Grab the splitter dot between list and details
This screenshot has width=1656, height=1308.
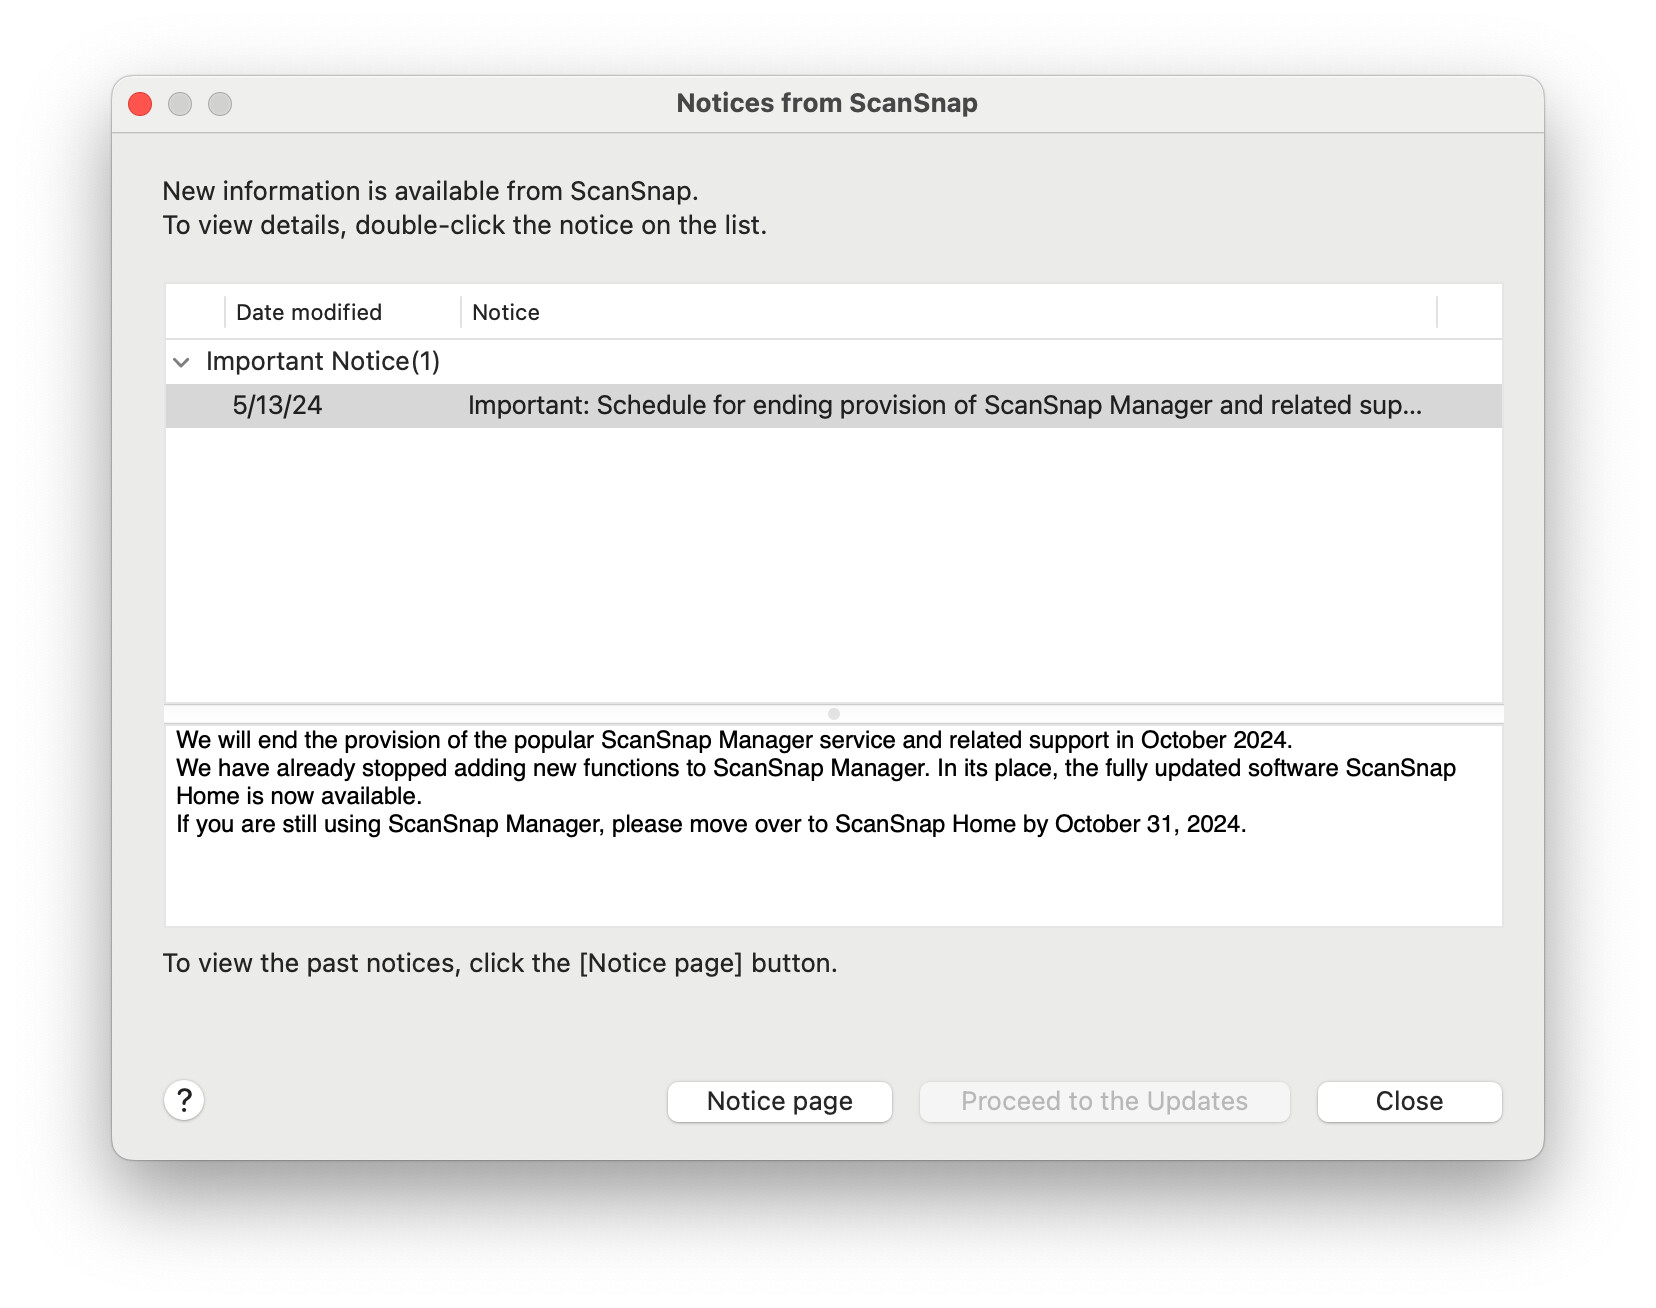click(x=834, y=714)
